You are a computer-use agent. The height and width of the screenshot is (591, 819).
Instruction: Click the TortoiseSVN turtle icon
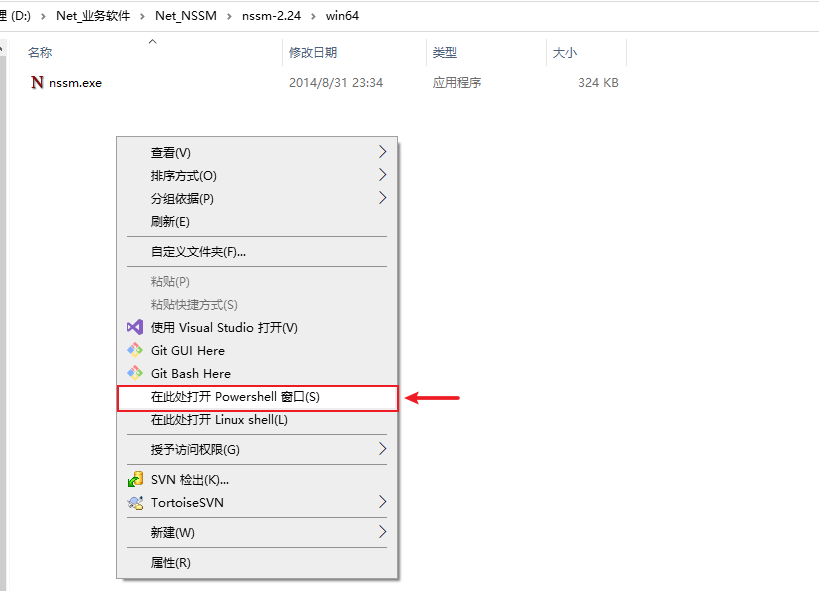[135, 503]
